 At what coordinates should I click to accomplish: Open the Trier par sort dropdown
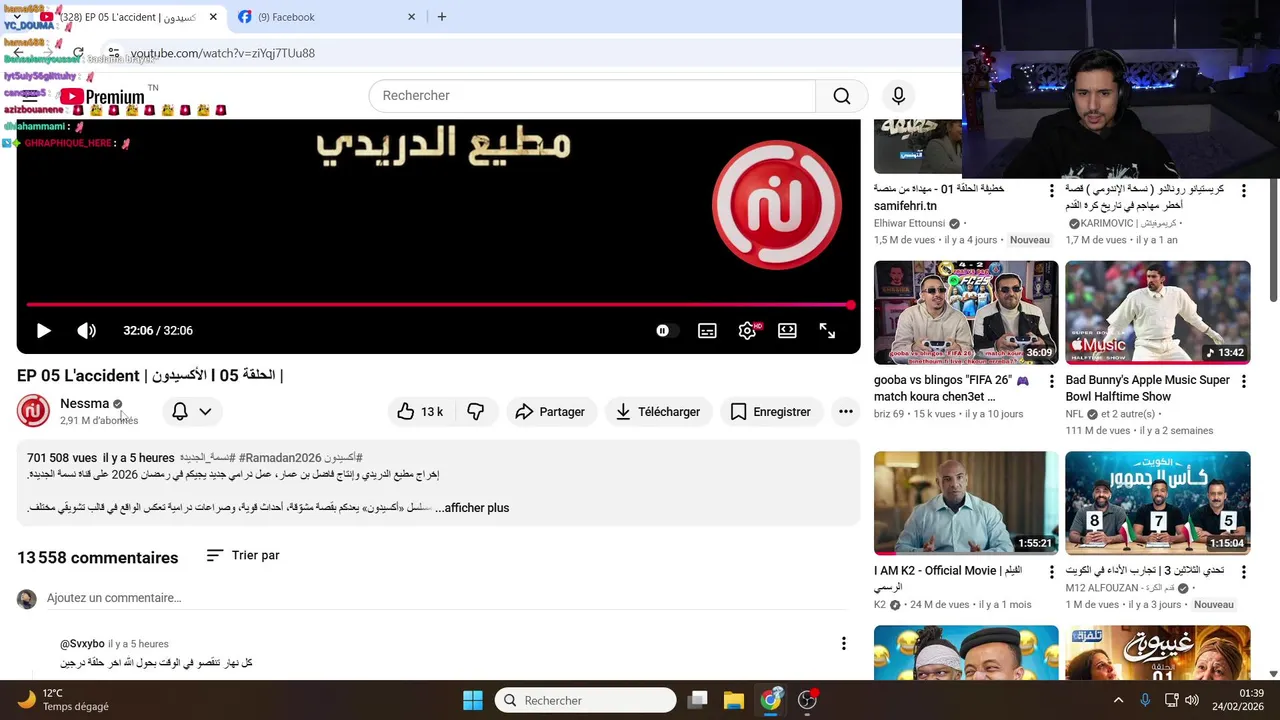(243, 555)
